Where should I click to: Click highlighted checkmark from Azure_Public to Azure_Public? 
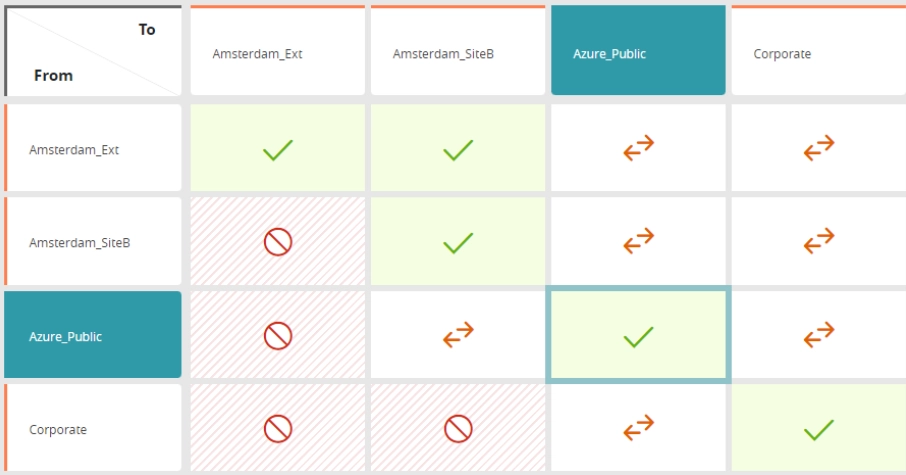click(638, 337)
